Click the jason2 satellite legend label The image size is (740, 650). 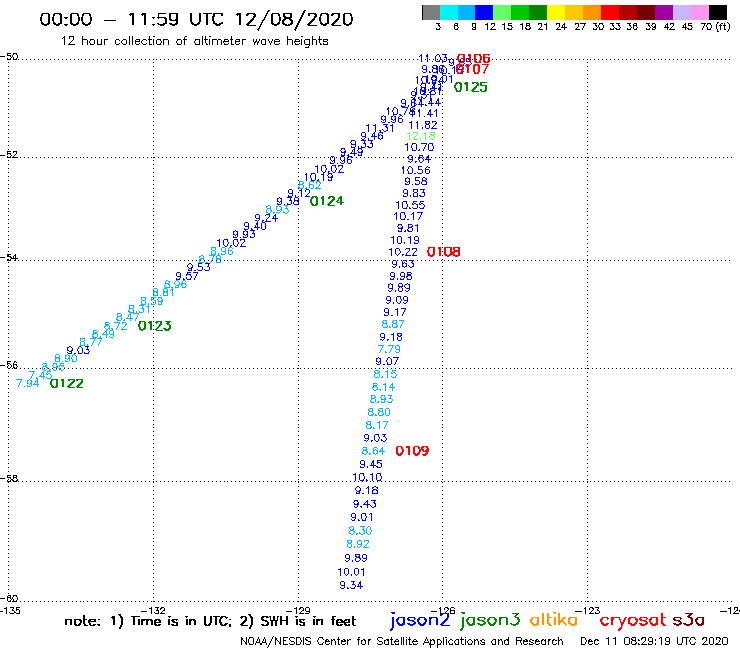[420, 620]
